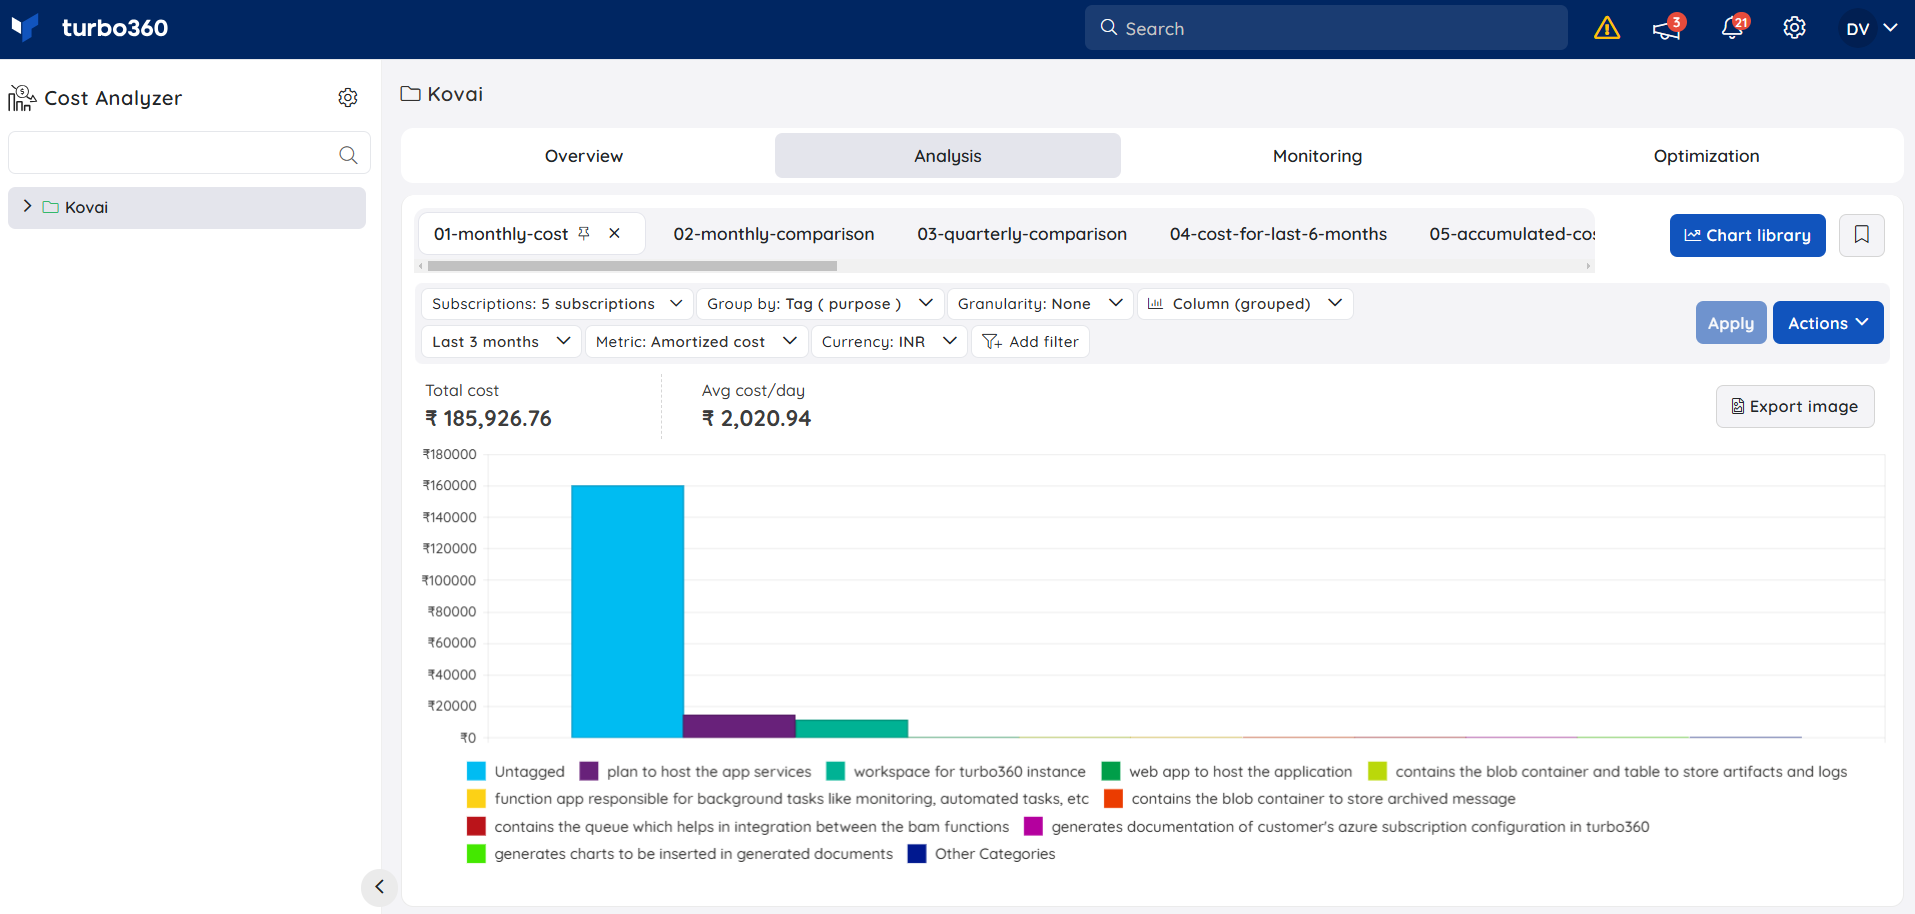Viewport: 1915px width, 914px height.
Task: Open the 04-cost-for-last-6-months view
Action: pos(1278,234)
